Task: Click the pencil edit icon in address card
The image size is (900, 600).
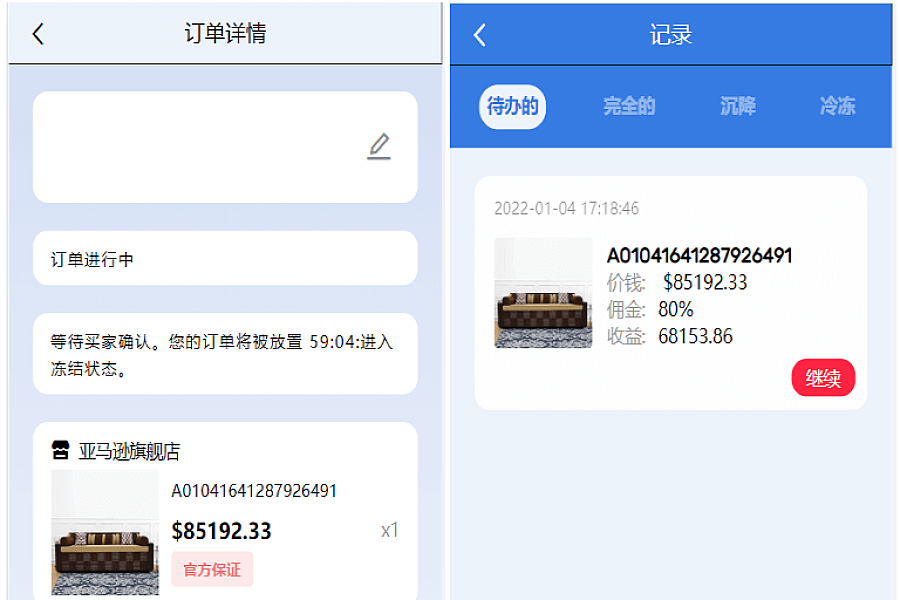Action: [x=379, y=146]
